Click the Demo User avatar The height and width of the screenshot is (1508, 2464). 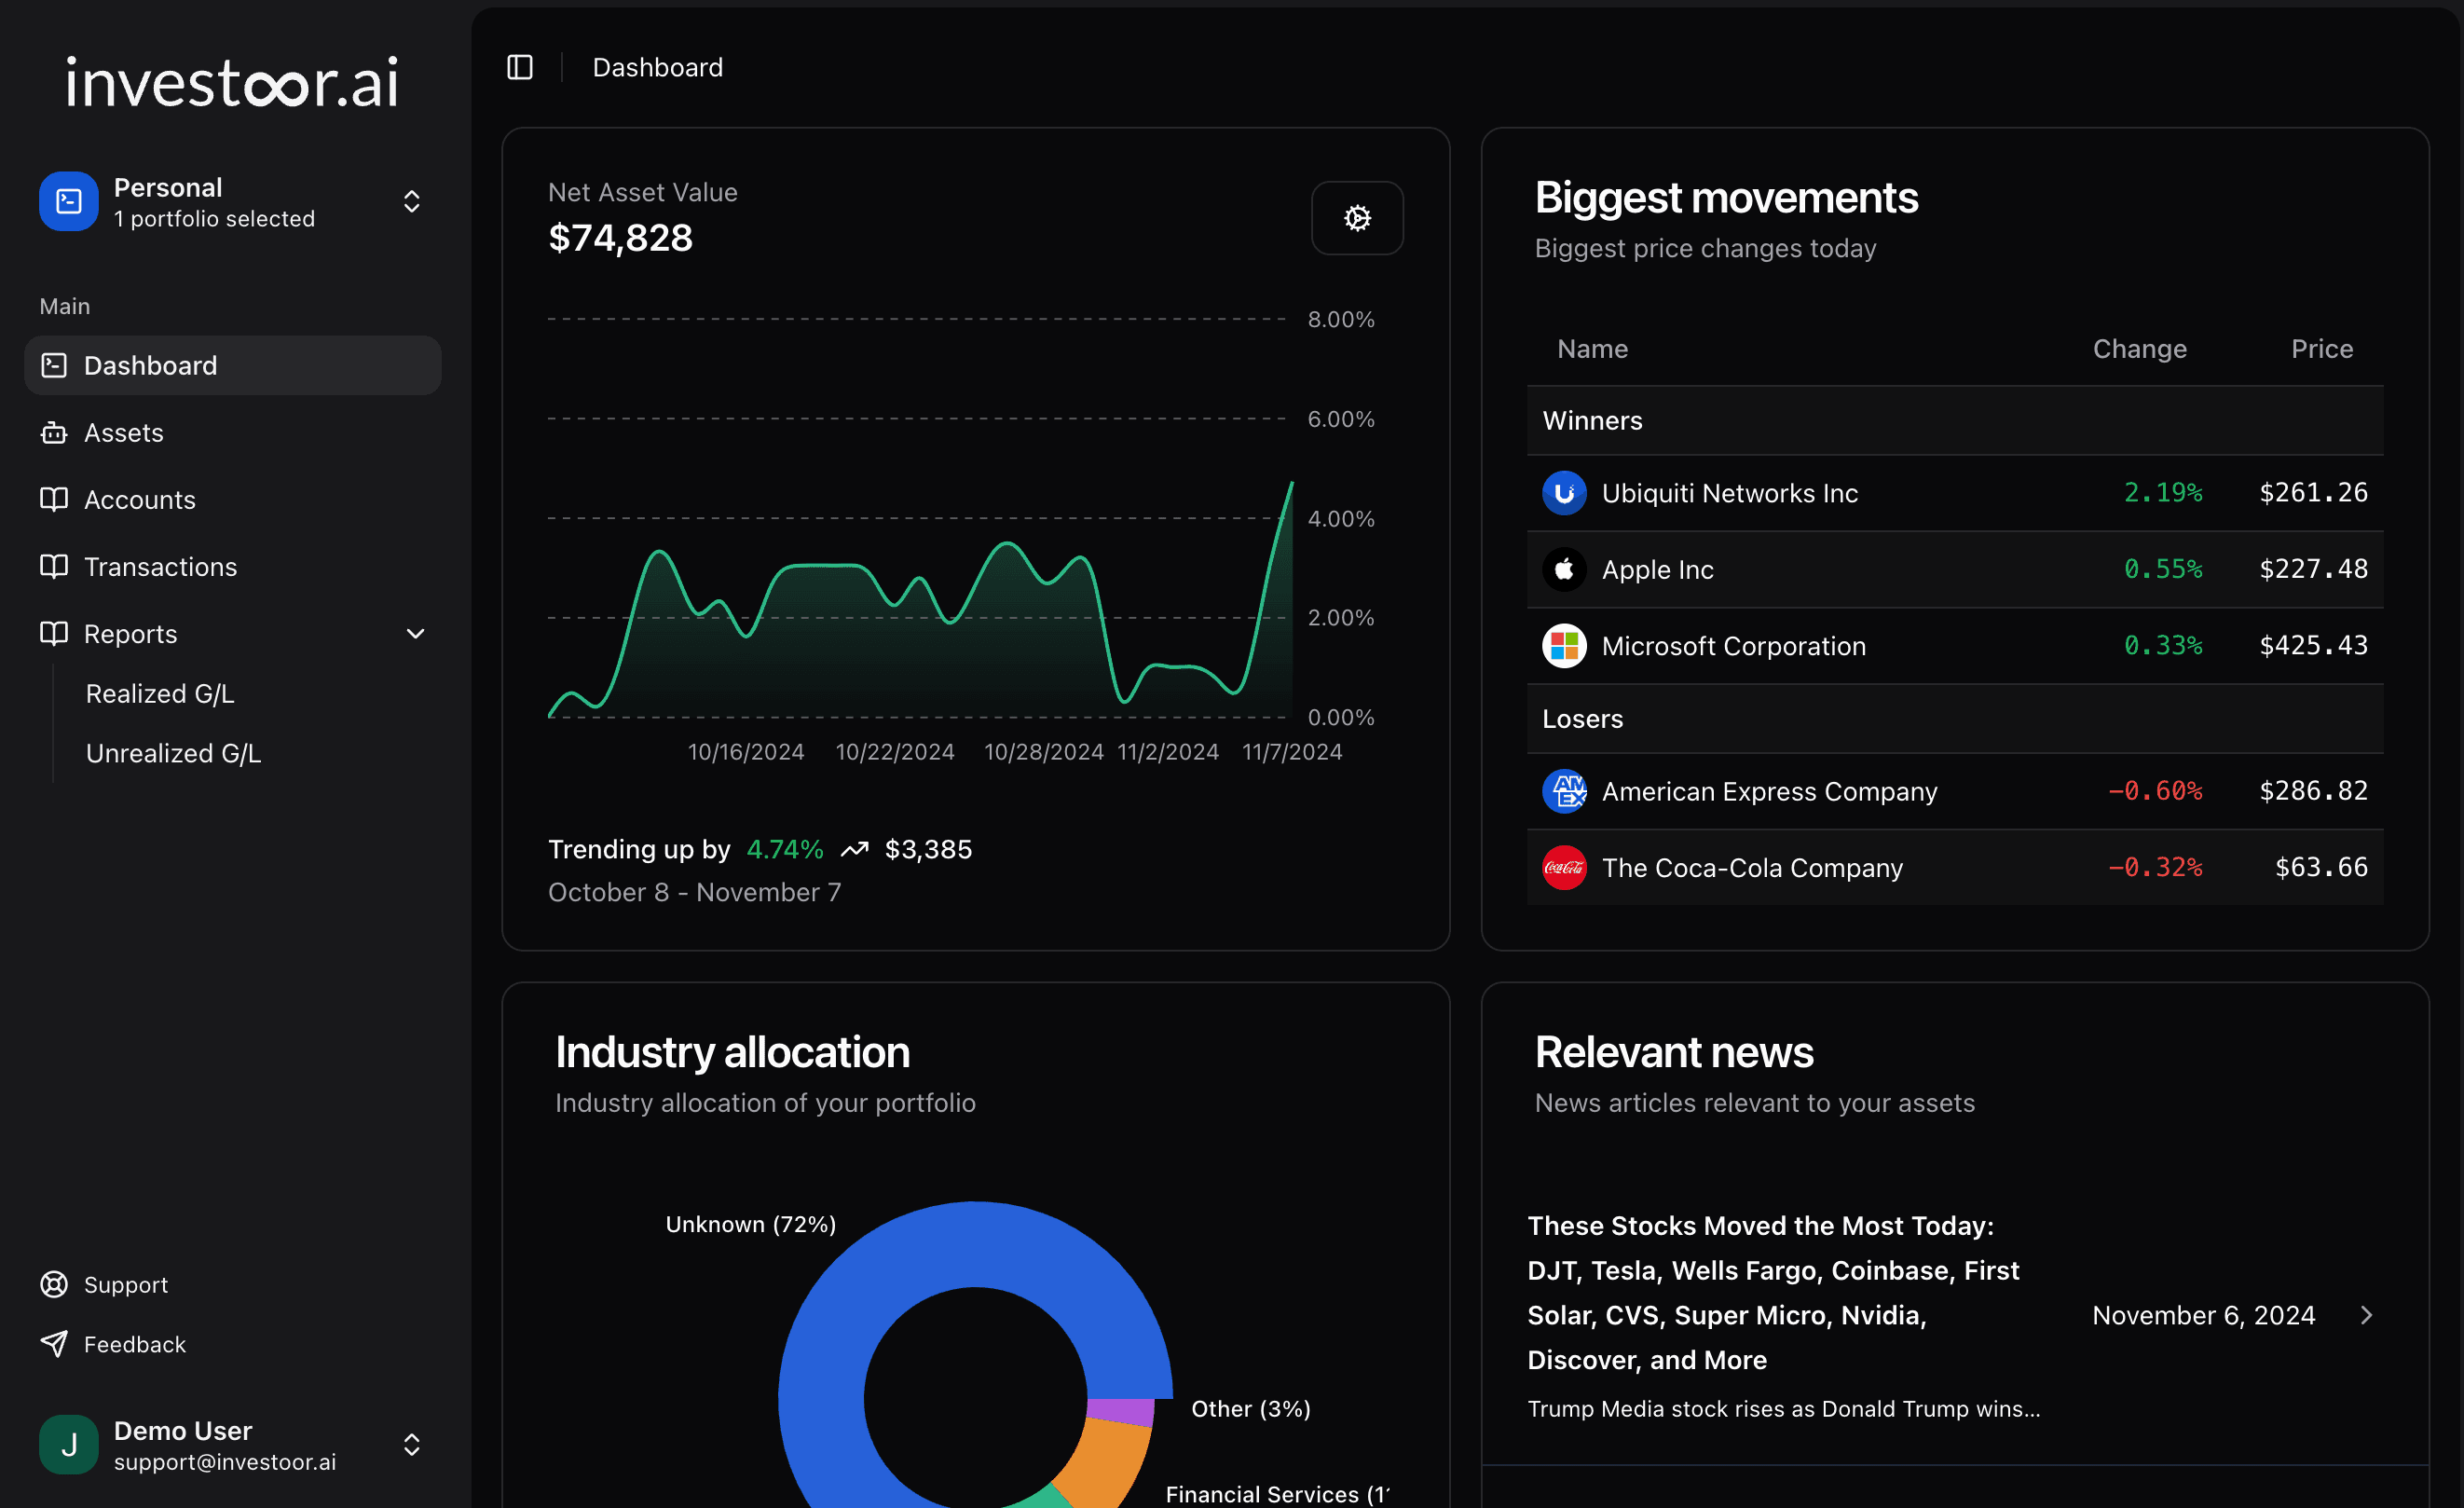69,1444
